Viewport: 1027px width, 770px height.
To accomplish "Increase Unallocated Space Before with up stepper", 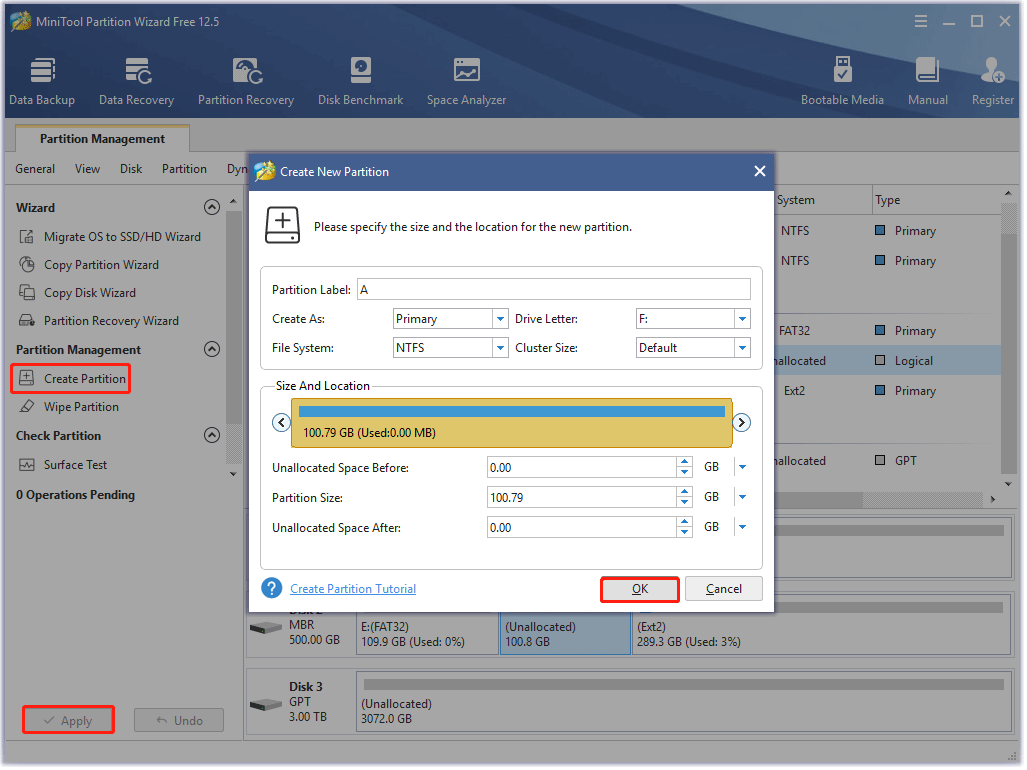I will [x=686, y=463].
